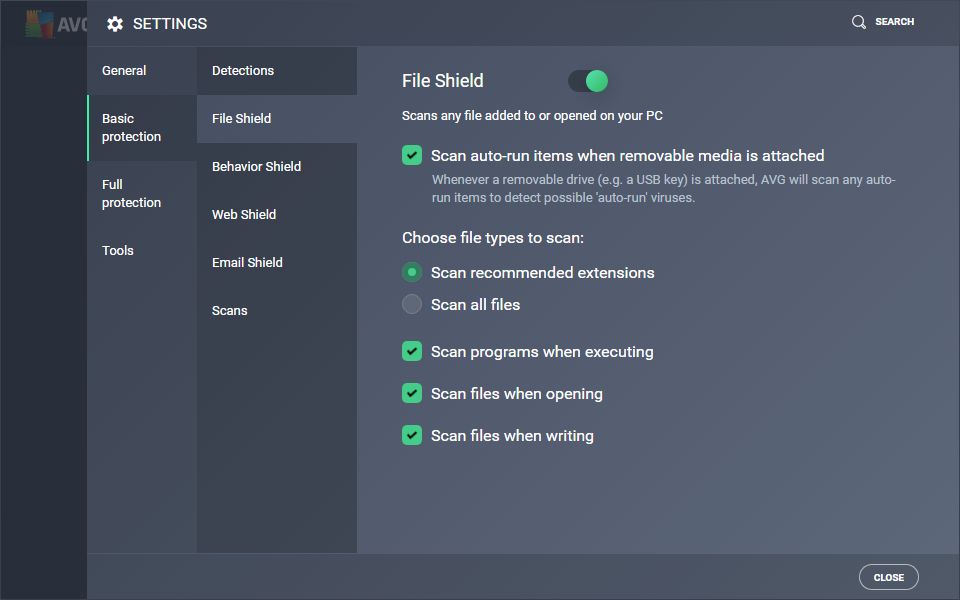Click the settings gear icon
The width and height of the screenshot is (960, 600).
(x=115, y=24)
